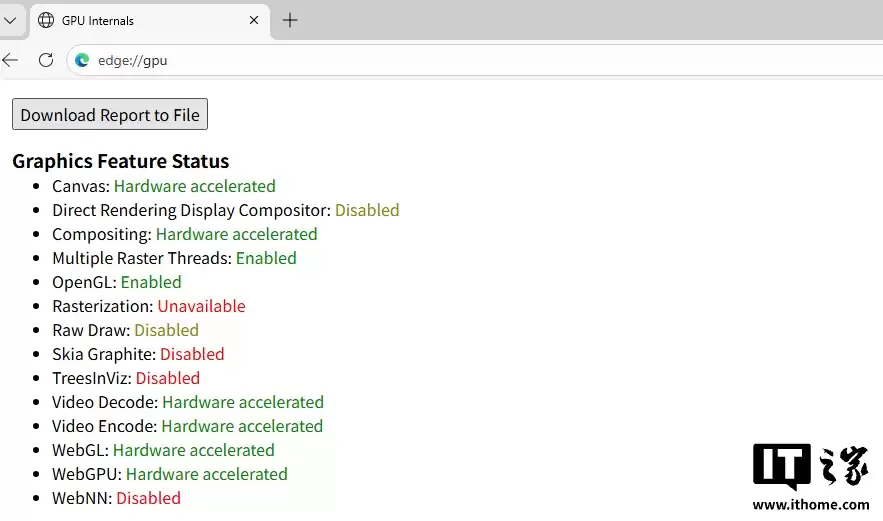Image resolution: width=883 pixels, height=521 pixels.
Task: Click the Skia Graphite Disabled entry
Action: pyautogui.click(x=138, y=354)
